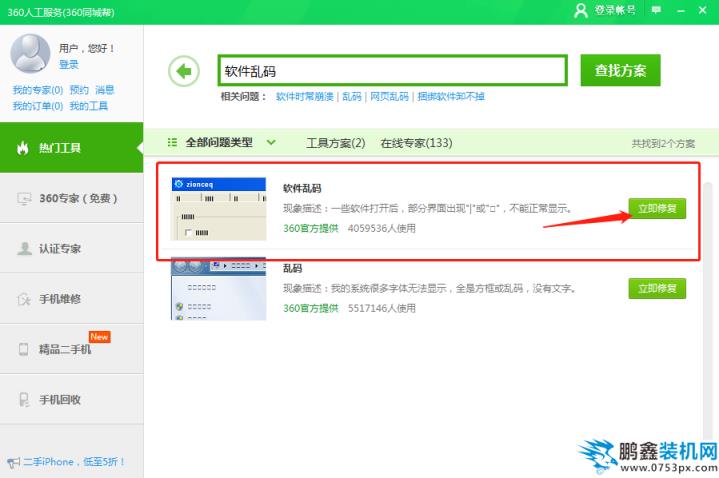Select 360专家（免费）in sidebar
Viewport: 719px width, 478px height.
click(72, 198)
